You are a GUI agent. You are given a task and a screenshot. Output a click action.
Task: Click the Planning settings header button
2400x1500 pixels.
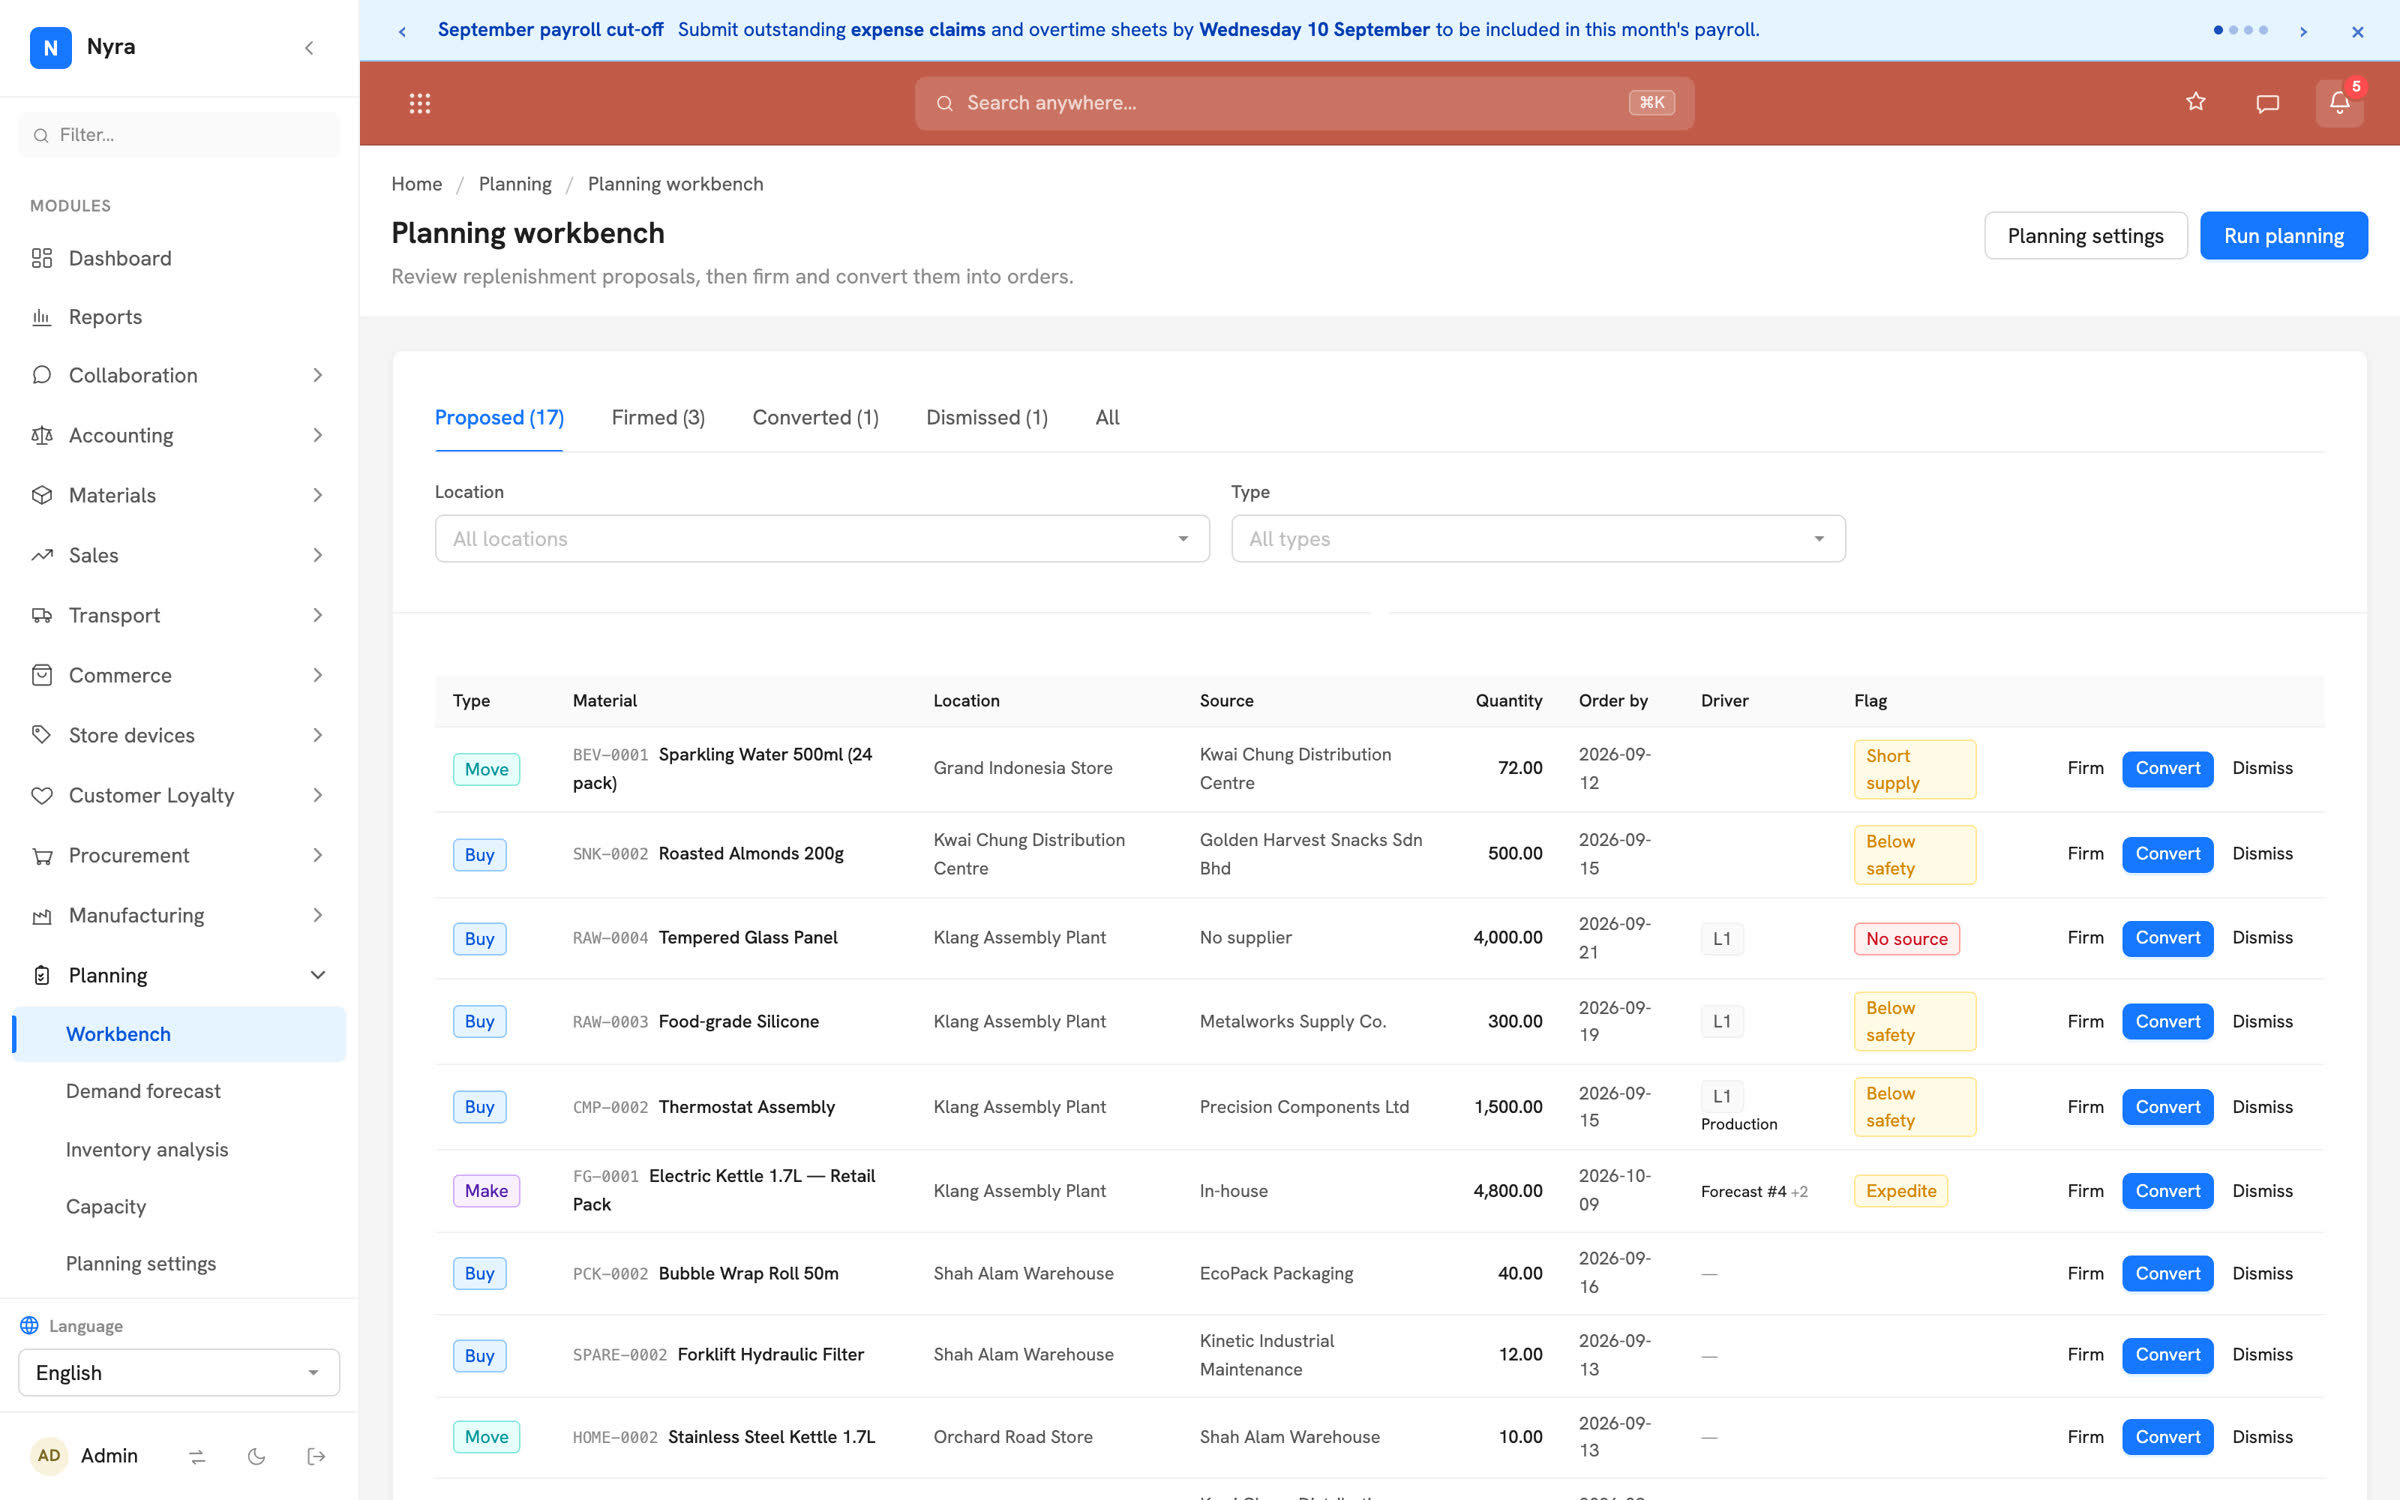coord(2085,236)
